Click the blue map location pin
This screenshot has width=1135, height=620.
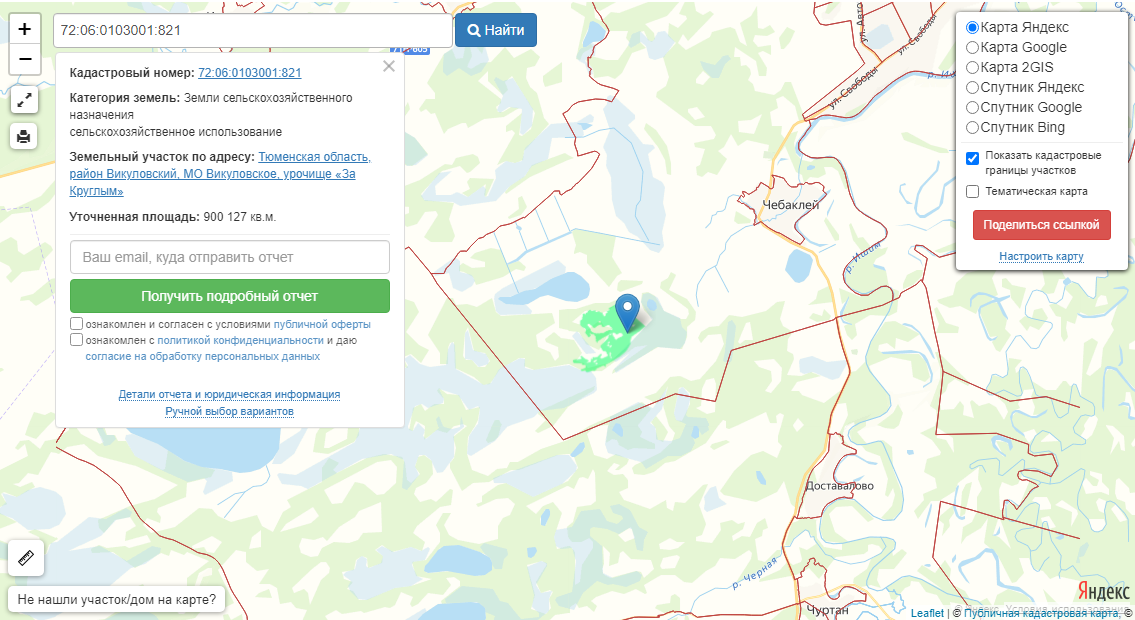pyautogui.click(x=628, y=313)
